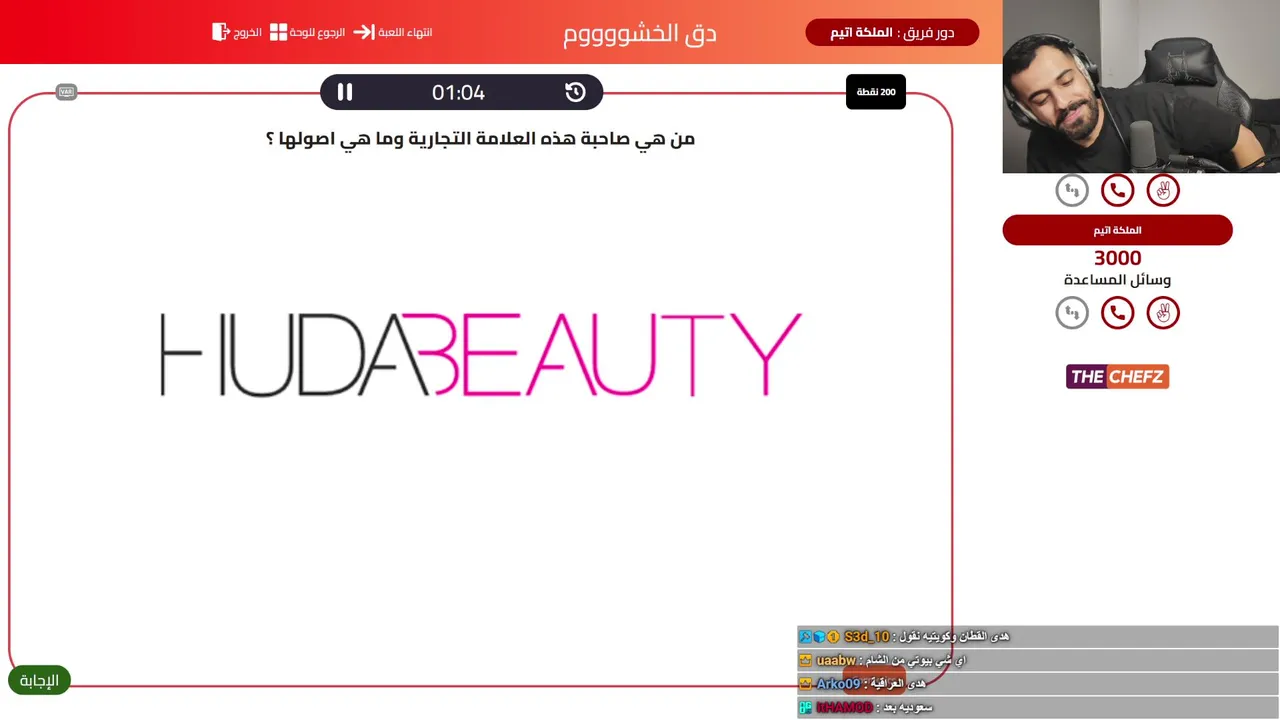Image resolution: width=1280 pixels, height=720 pixels.
Task: Click the VAR review icon
Action: (67, 92)
